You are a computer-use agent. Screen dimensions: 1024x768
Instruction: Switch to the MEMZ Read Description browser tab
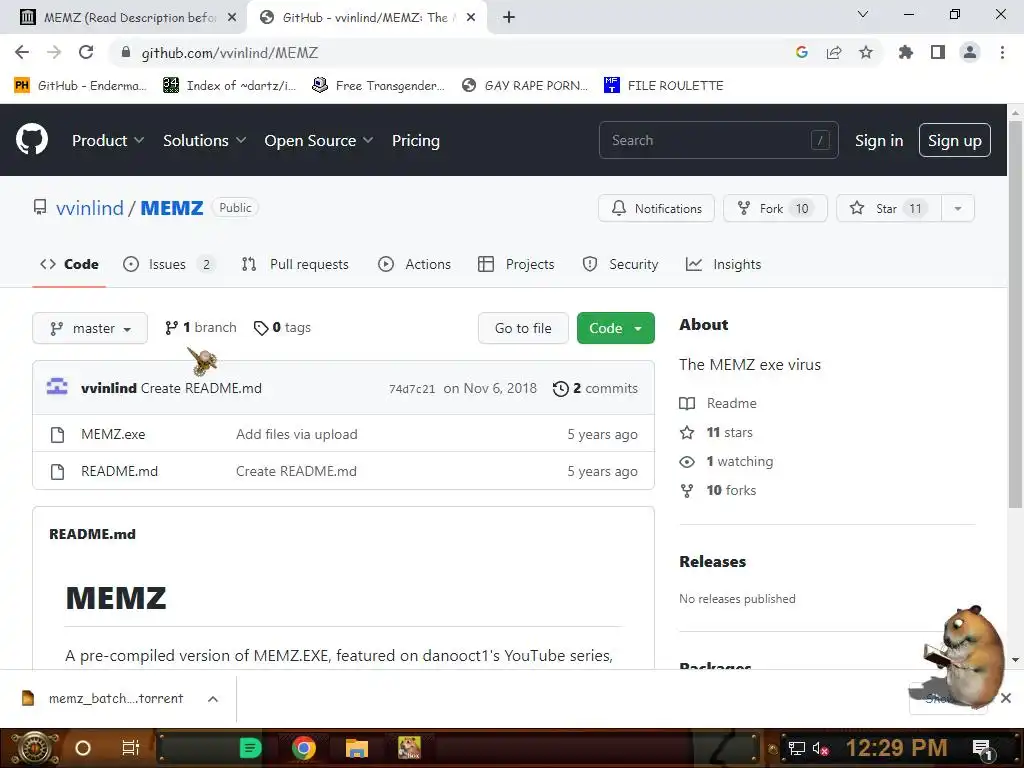click(123, 18)
